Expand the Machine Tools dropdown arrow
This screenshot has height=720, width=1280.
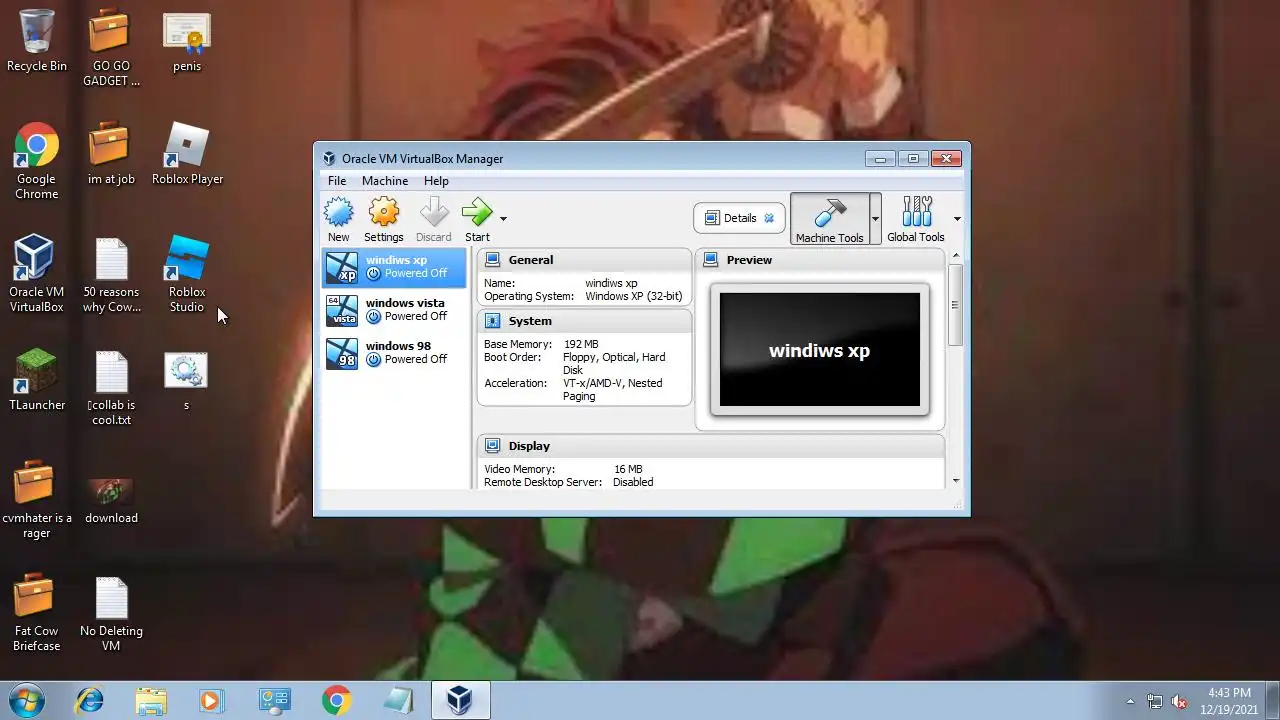click(x=875, y=219)
